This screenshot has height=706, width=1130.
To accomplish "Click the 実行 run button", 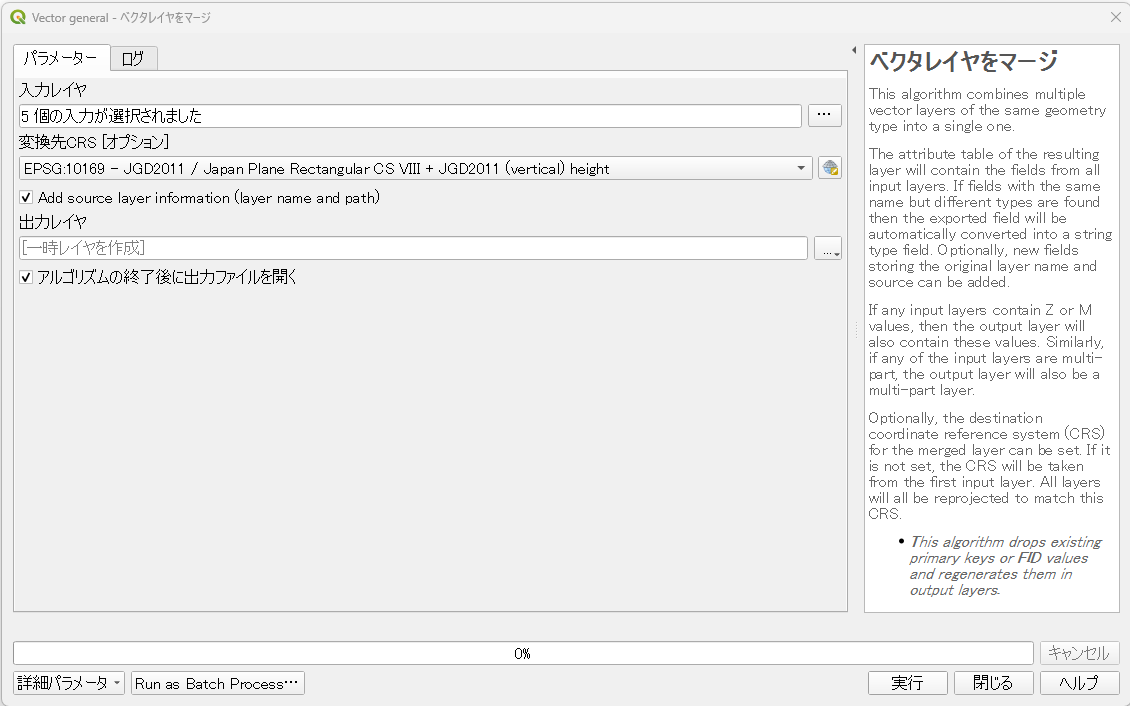I will 907,683.
